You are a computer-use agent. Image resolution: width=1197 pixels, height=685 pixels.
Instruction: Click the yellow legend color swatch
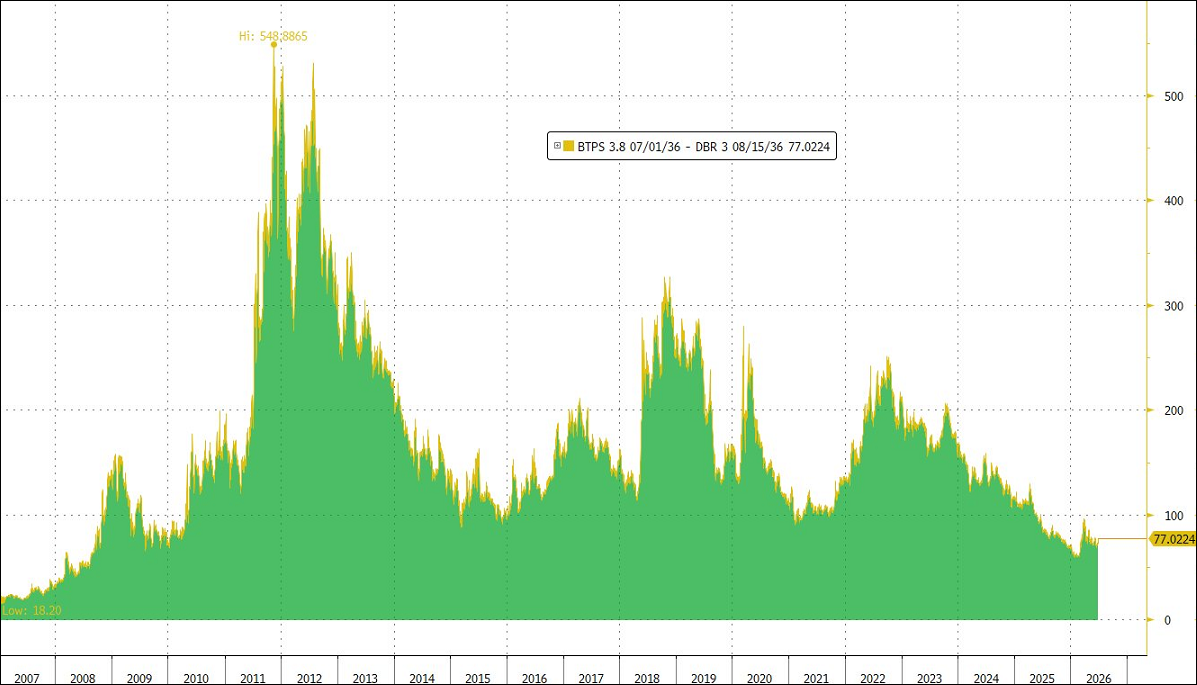point(569,146)
